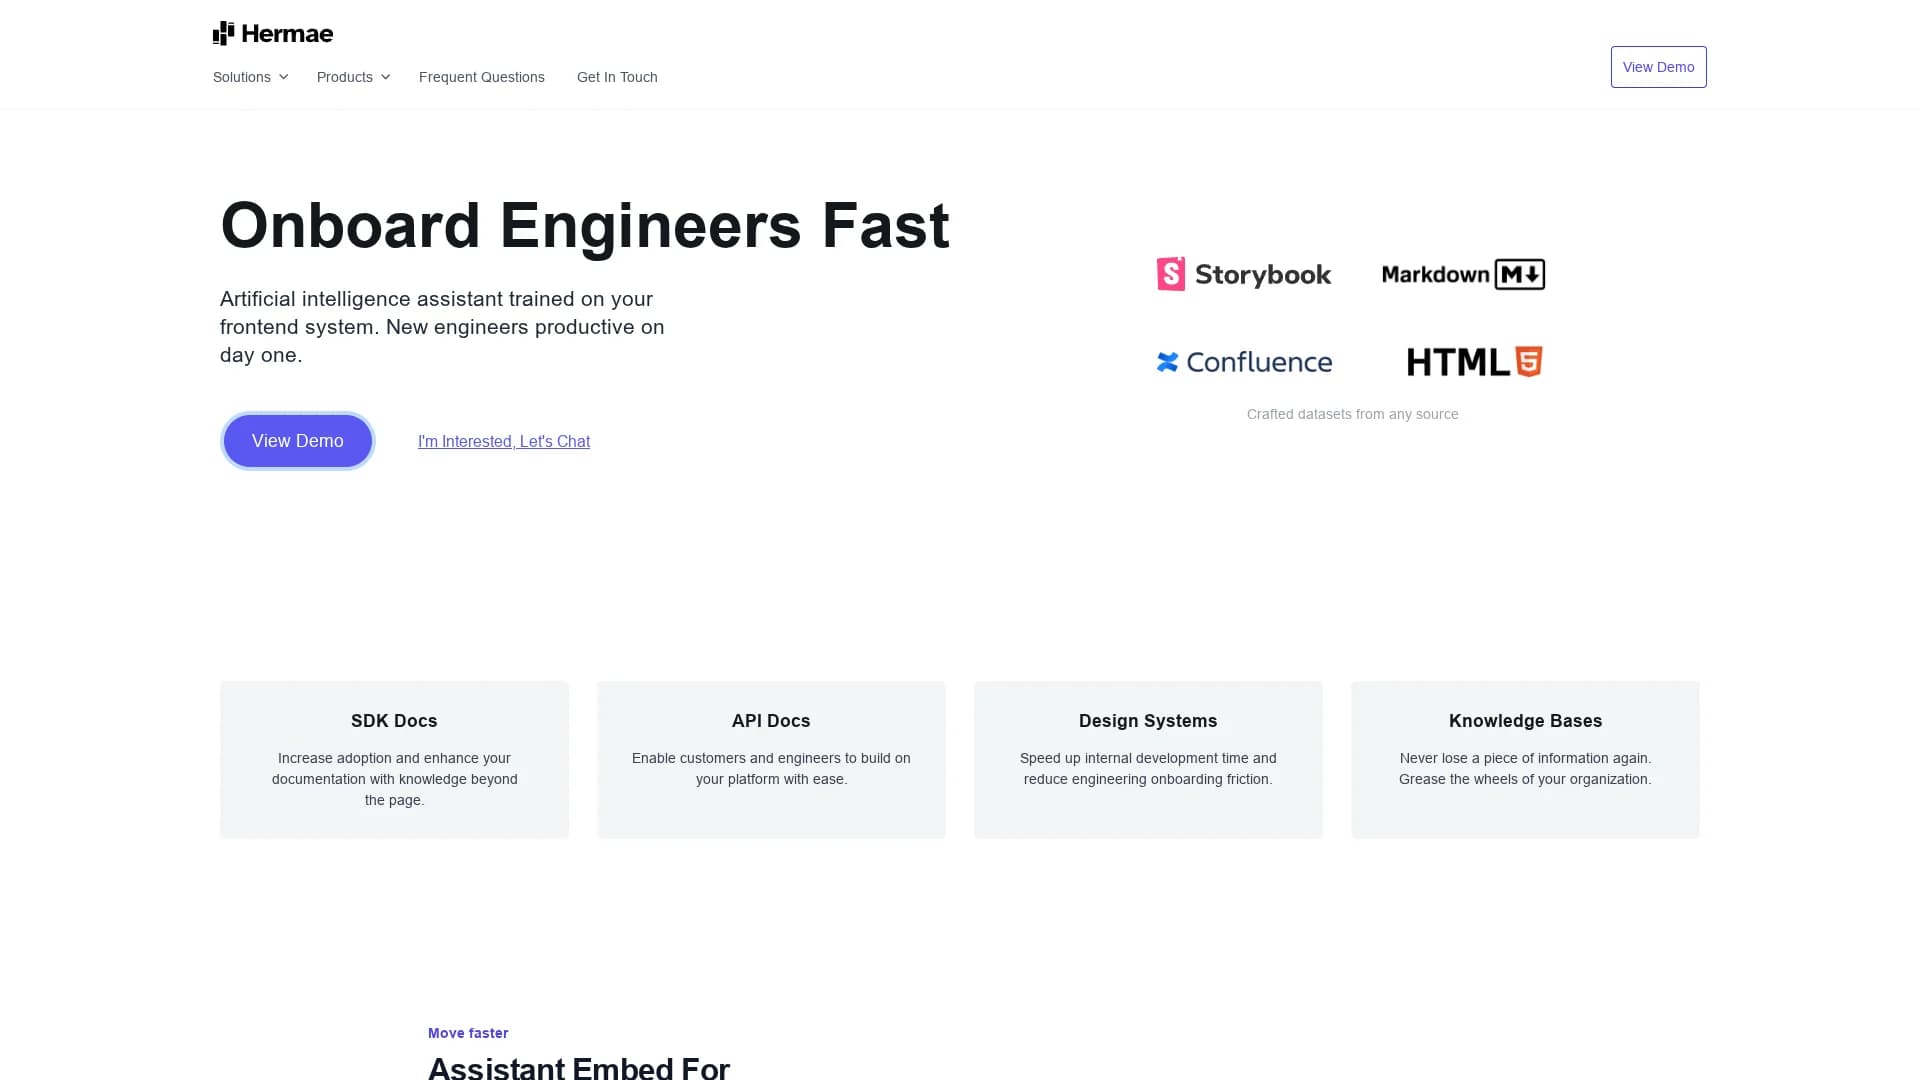Screen dimensions: 1920x1080
Task: Select the Design Systems card
Action: pos(1148,760)
